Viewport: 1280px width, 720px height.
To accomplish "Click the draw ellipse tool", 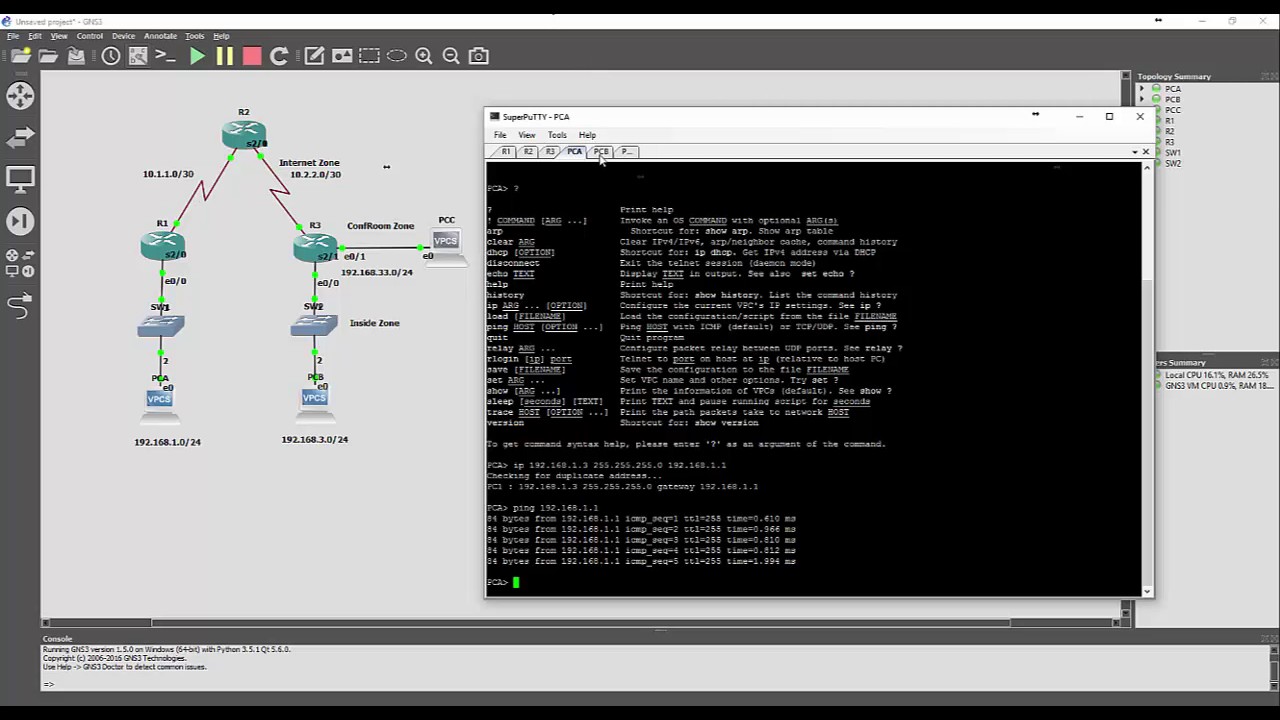I will click(x=397, y=57).
